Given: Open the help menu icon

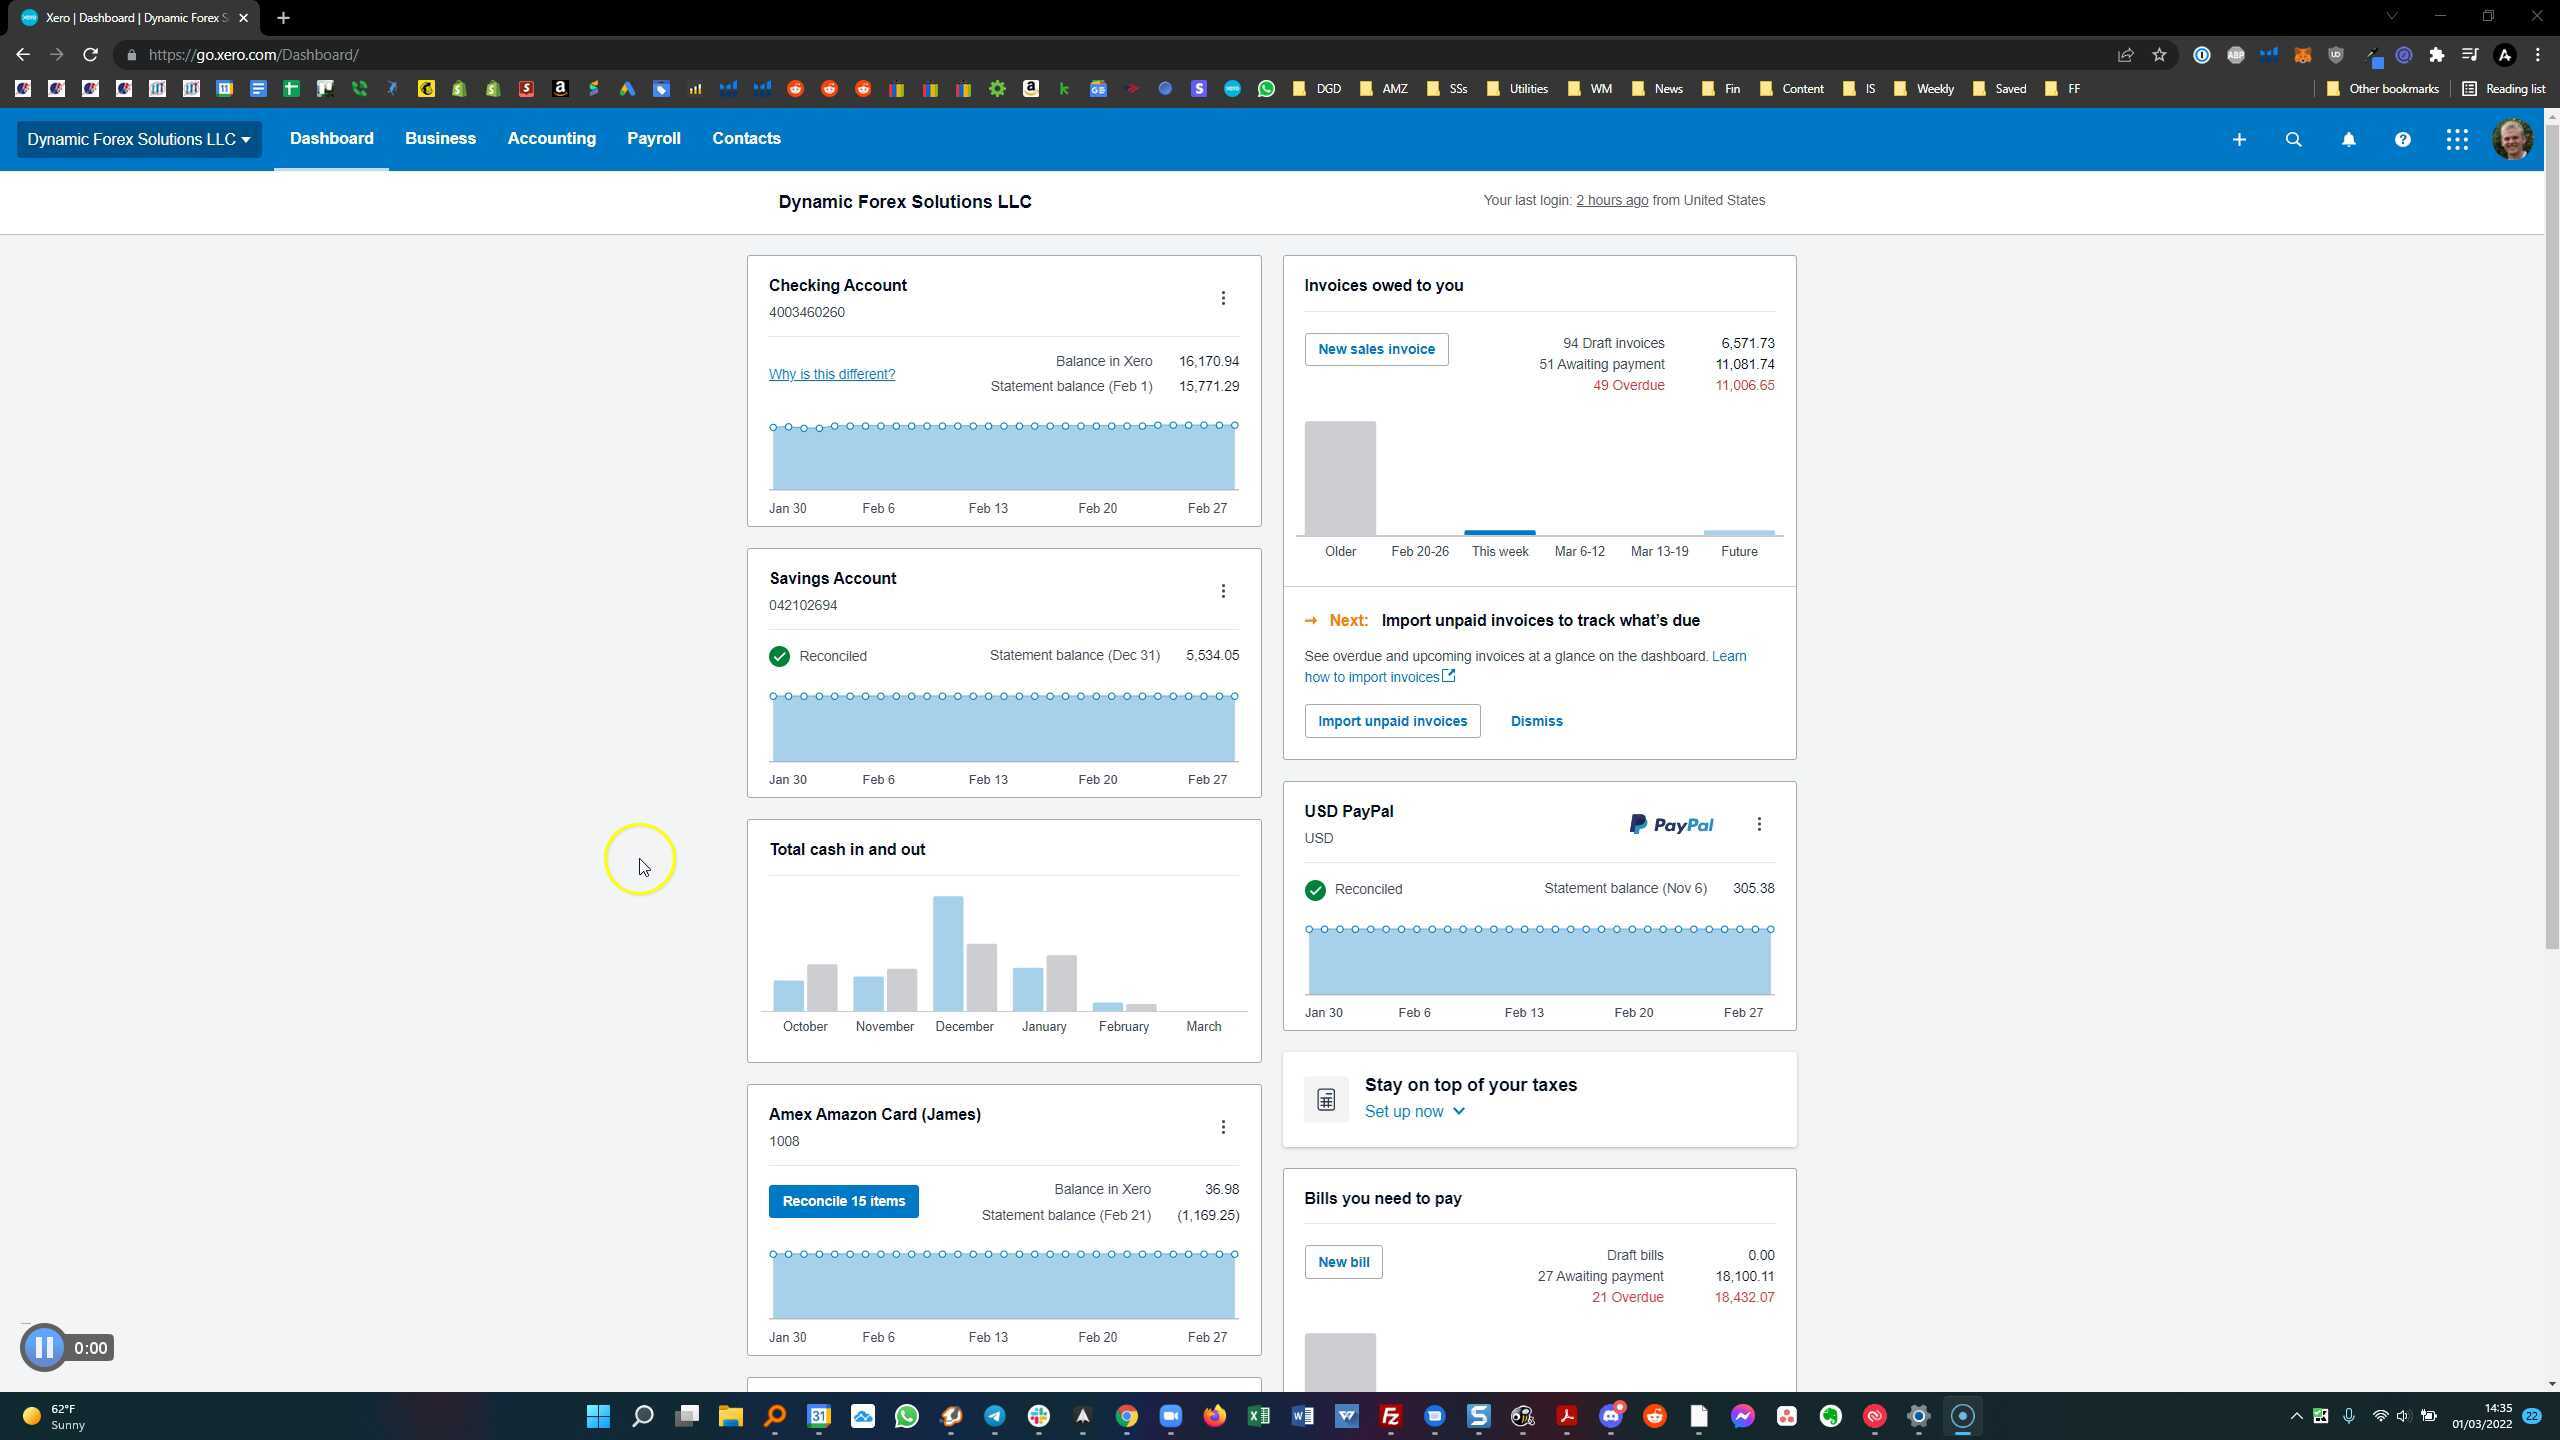Looking at the screenshot, I should (x=2402, y=139).
